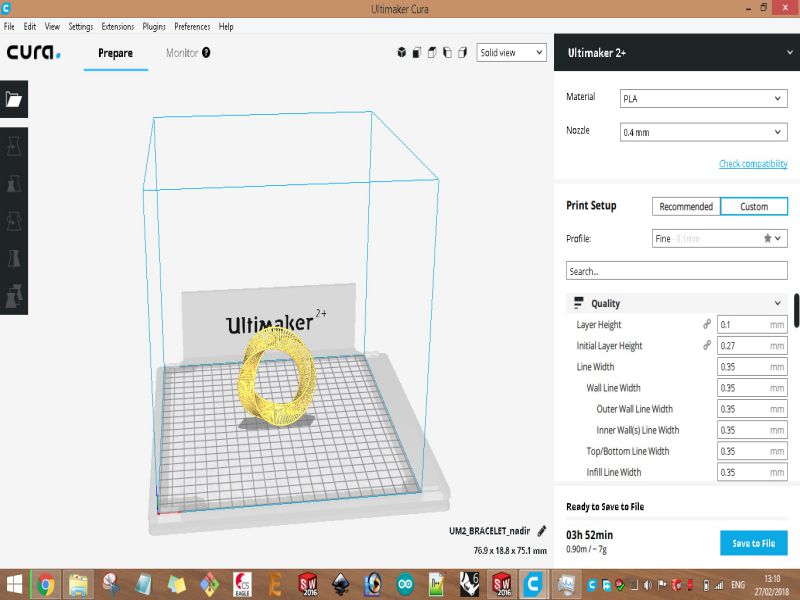Open Rhinoceros 6 from the taskbar
The height and width of the screenshot is (600, 800).
(469, 585)
